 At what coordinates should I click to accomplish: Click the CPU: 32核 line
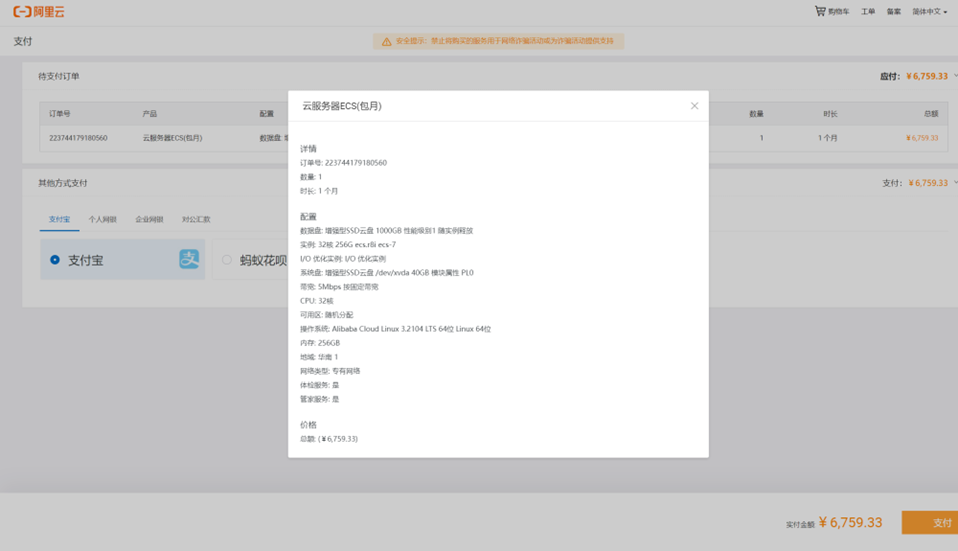click(317, 301)
